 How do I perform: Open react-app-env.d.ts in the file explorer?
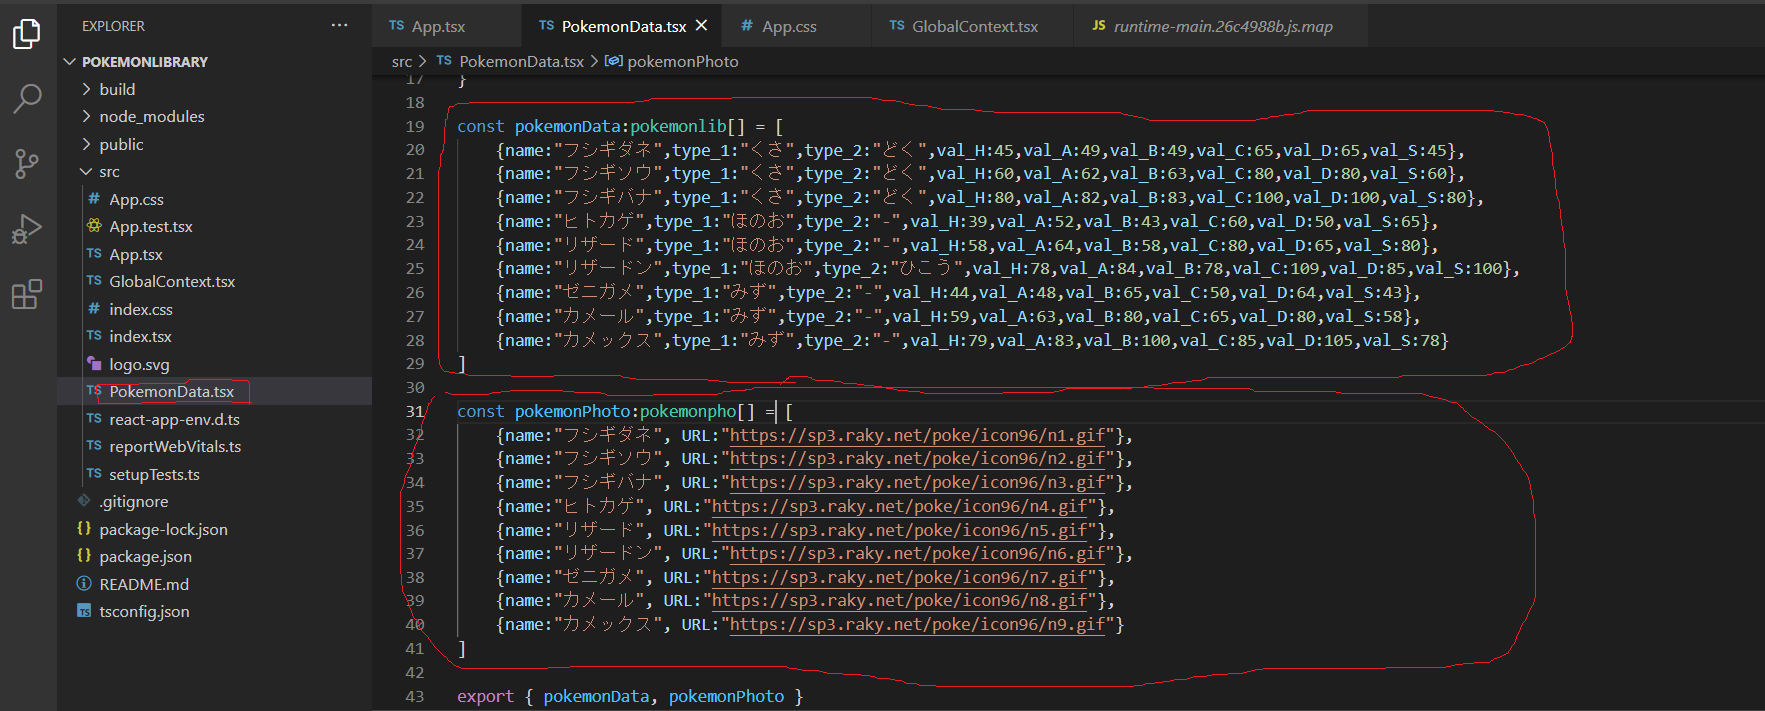pos(214,419)
